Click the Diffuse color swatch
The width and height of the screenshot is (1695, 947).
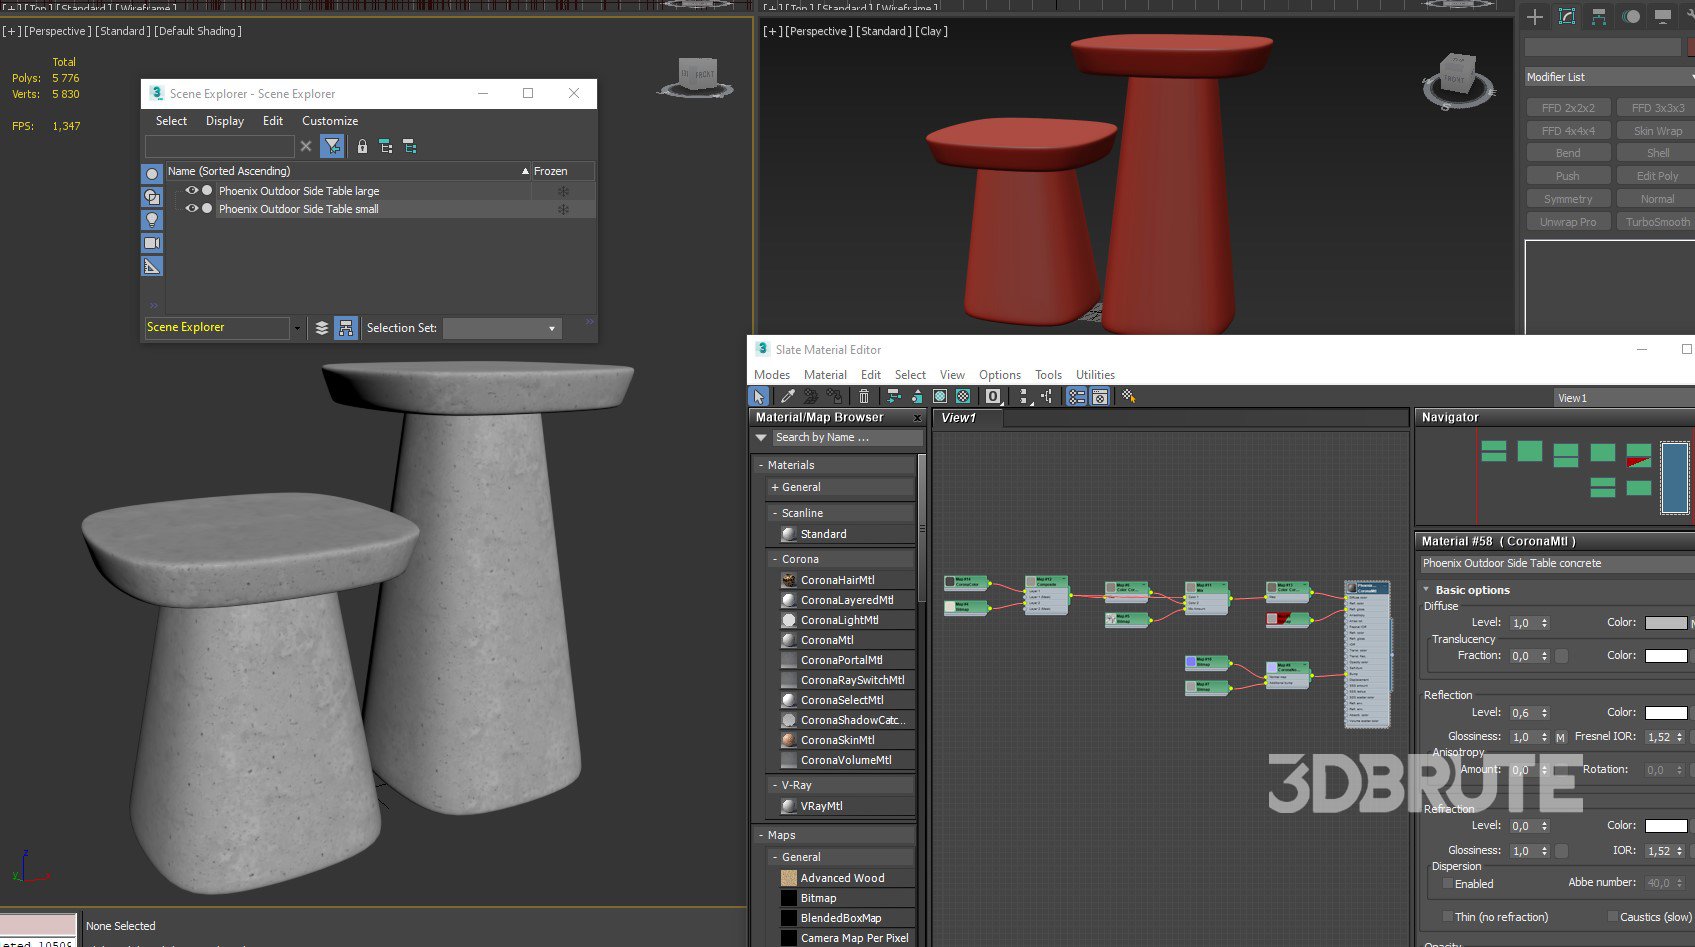pyautogui.click(x=1665, y=623)
